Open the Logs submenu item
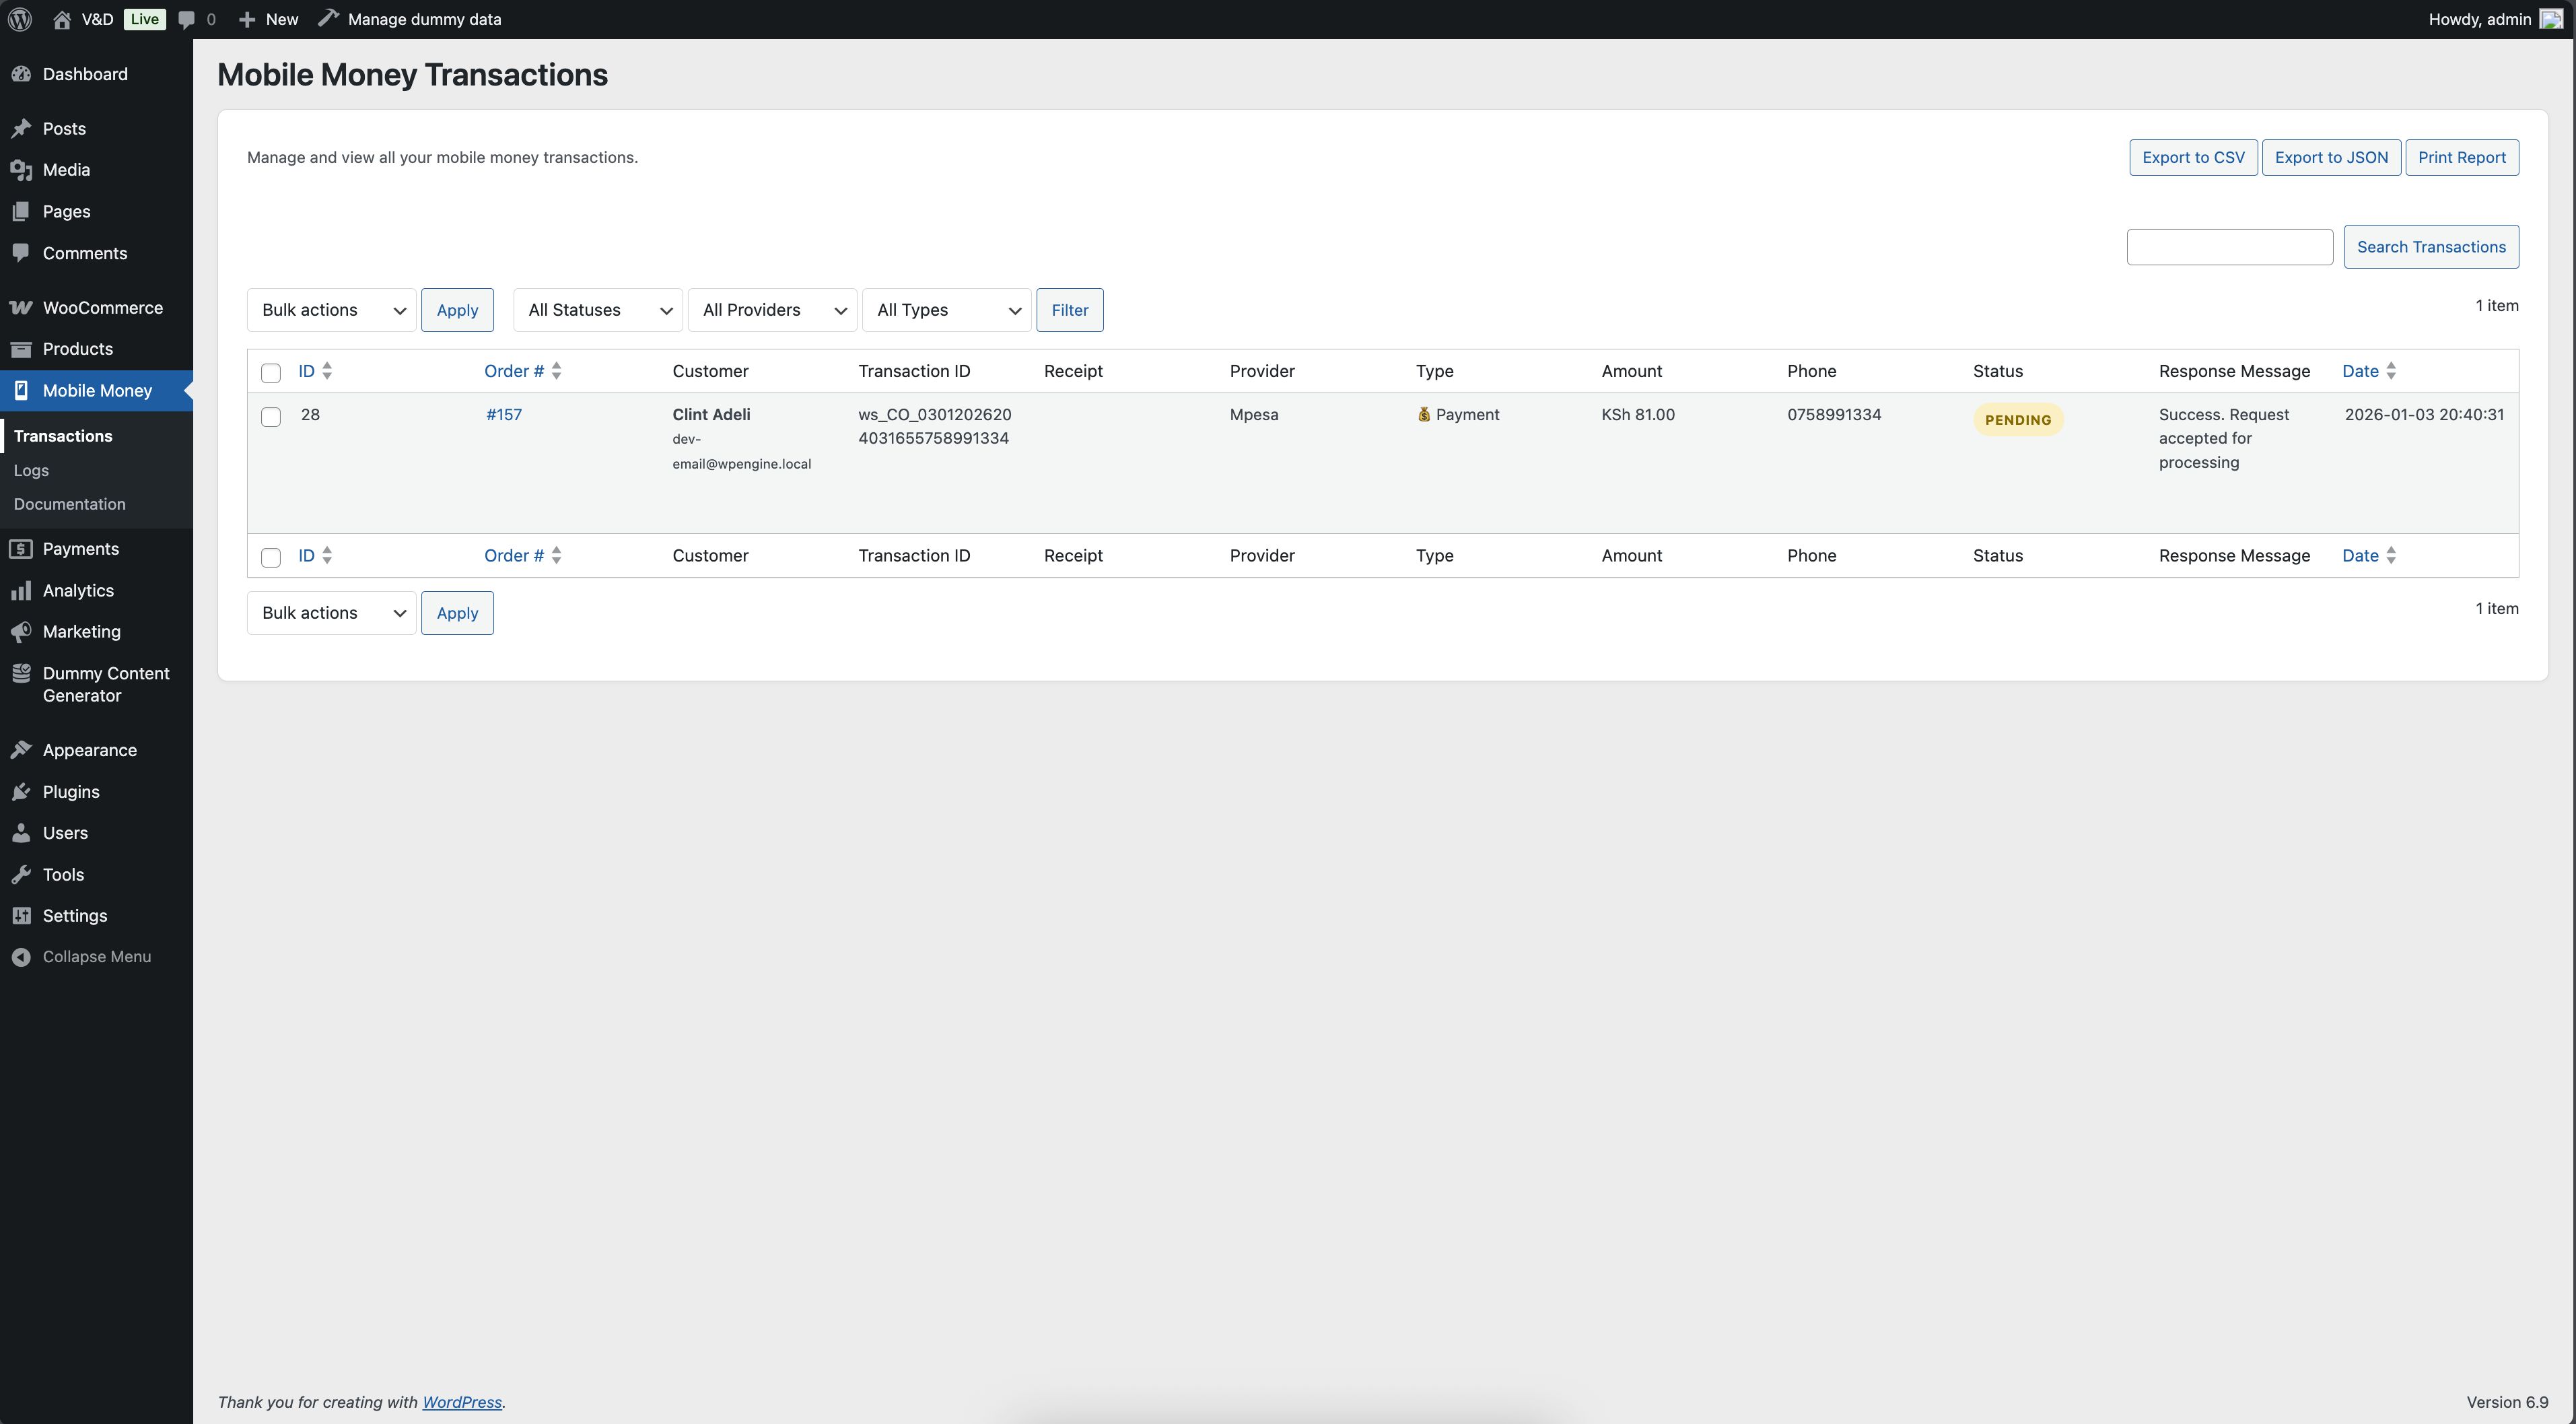 click(x=31, y=470)
